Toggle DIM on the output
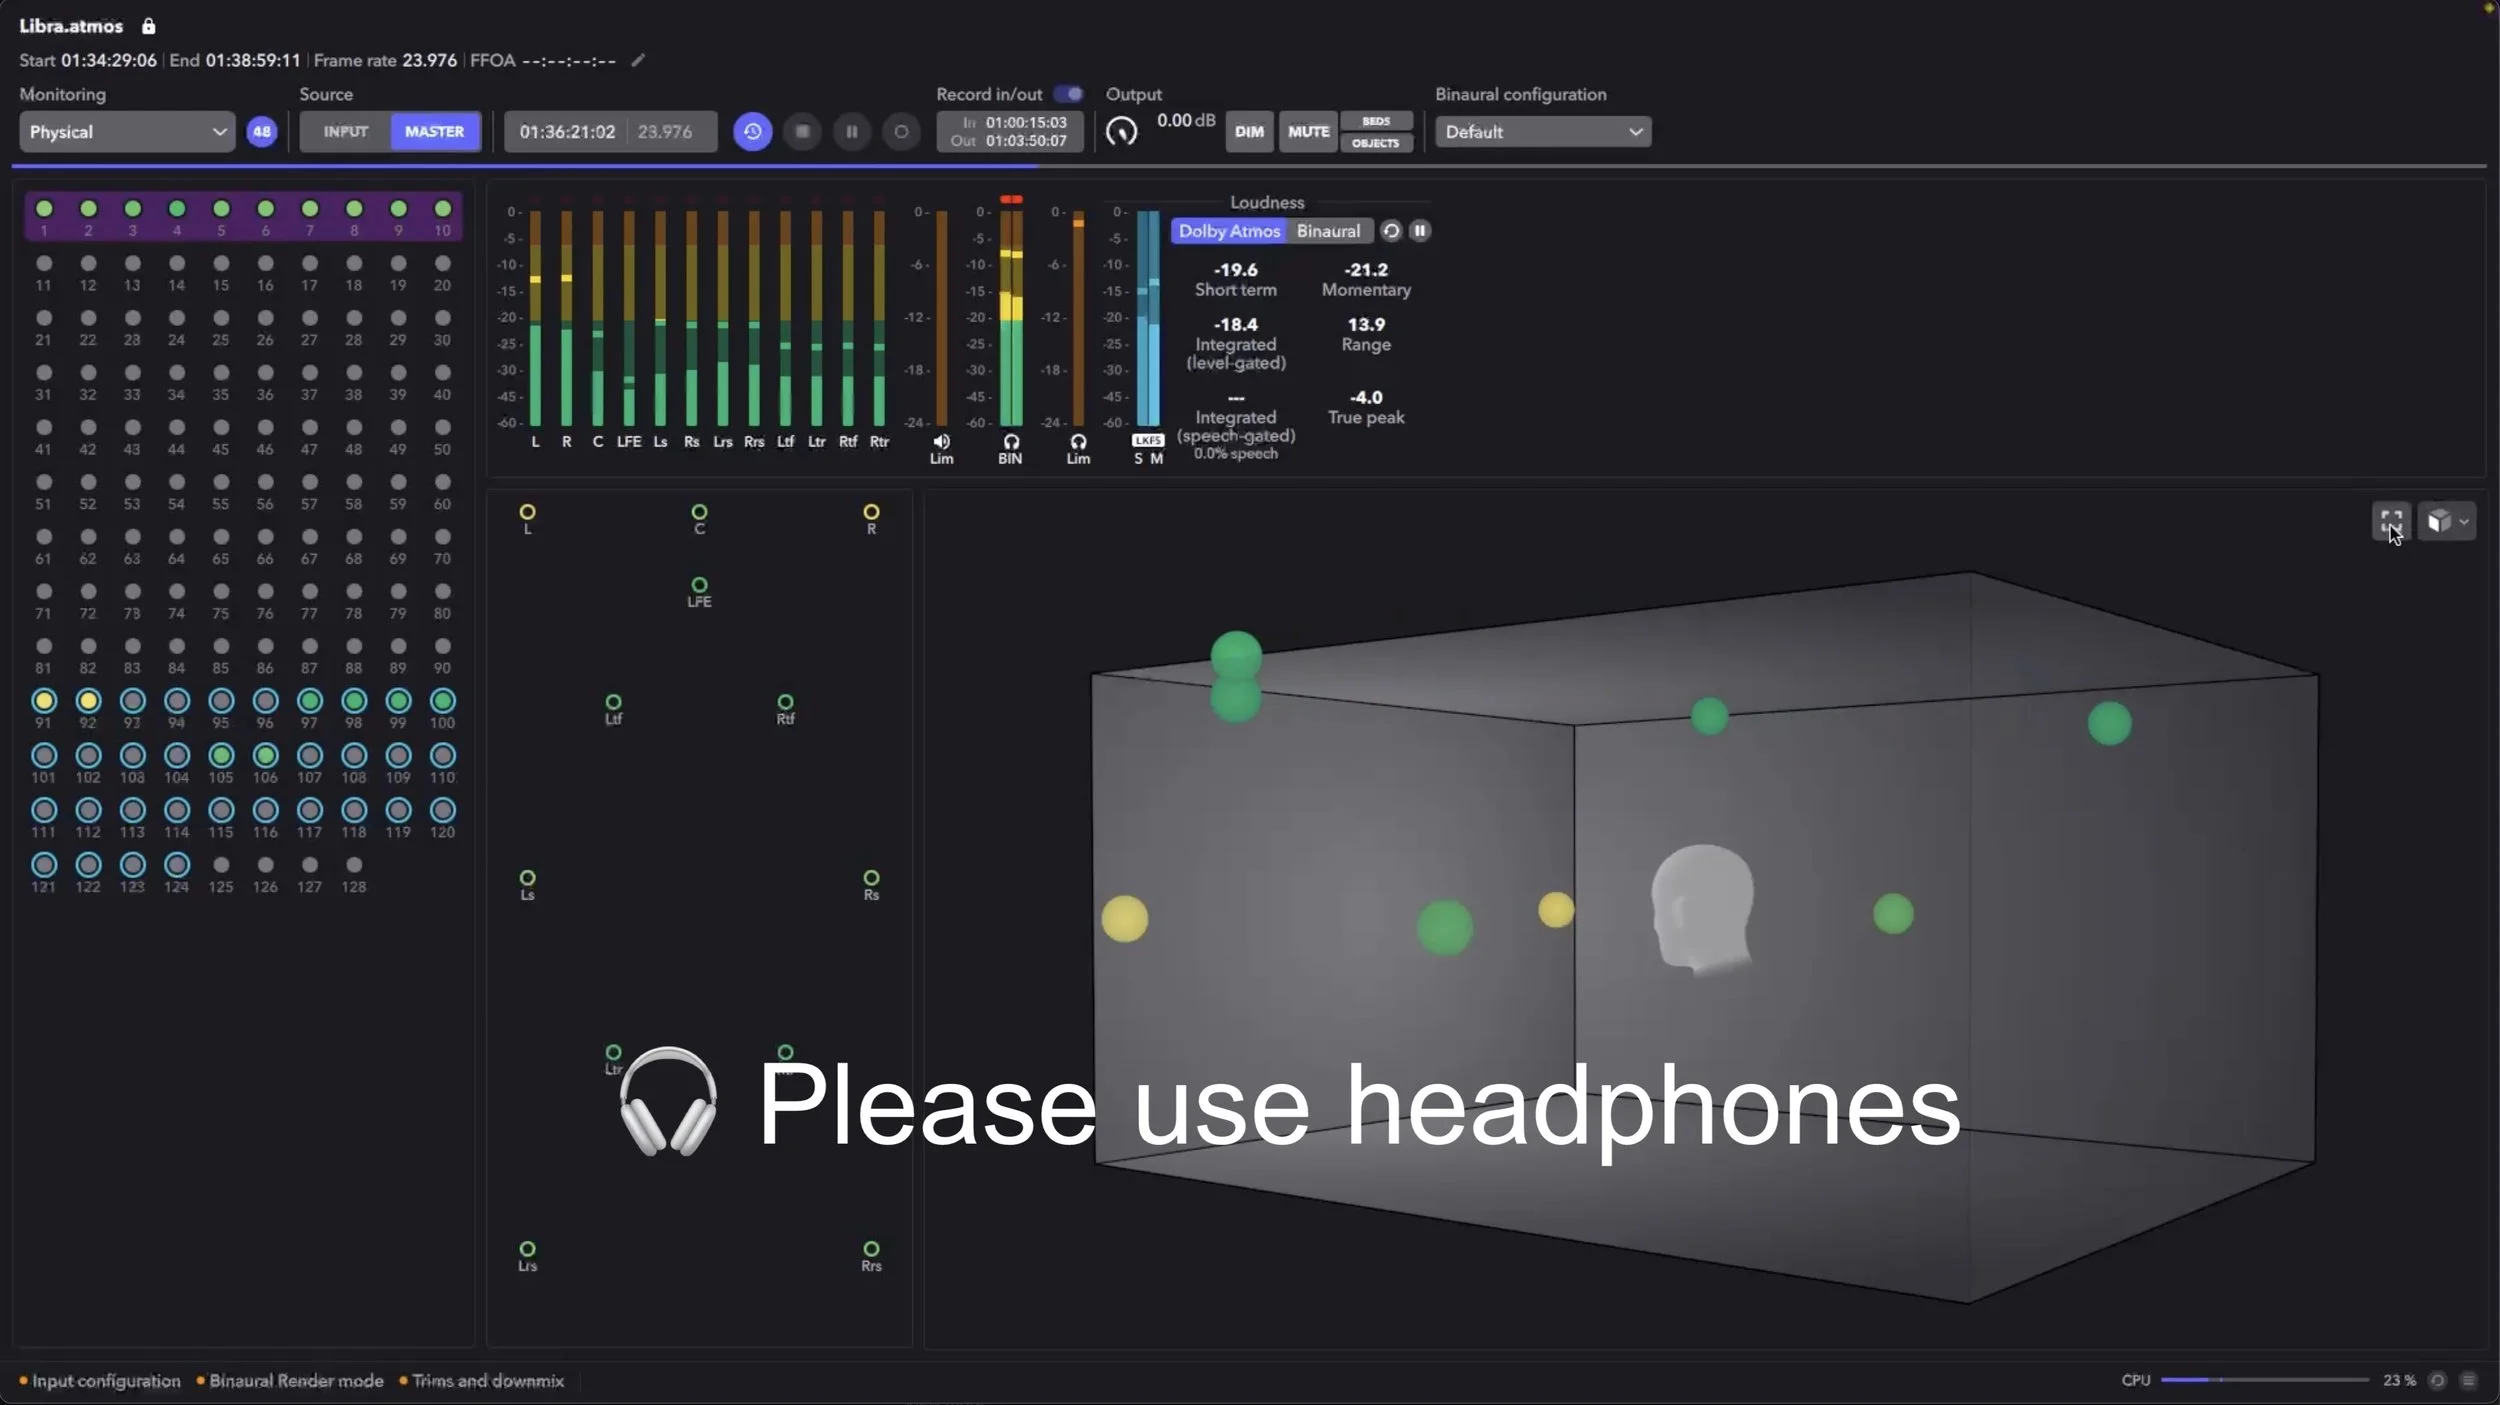The width and height of the screenshot is (2500, 1405). 1248,132
